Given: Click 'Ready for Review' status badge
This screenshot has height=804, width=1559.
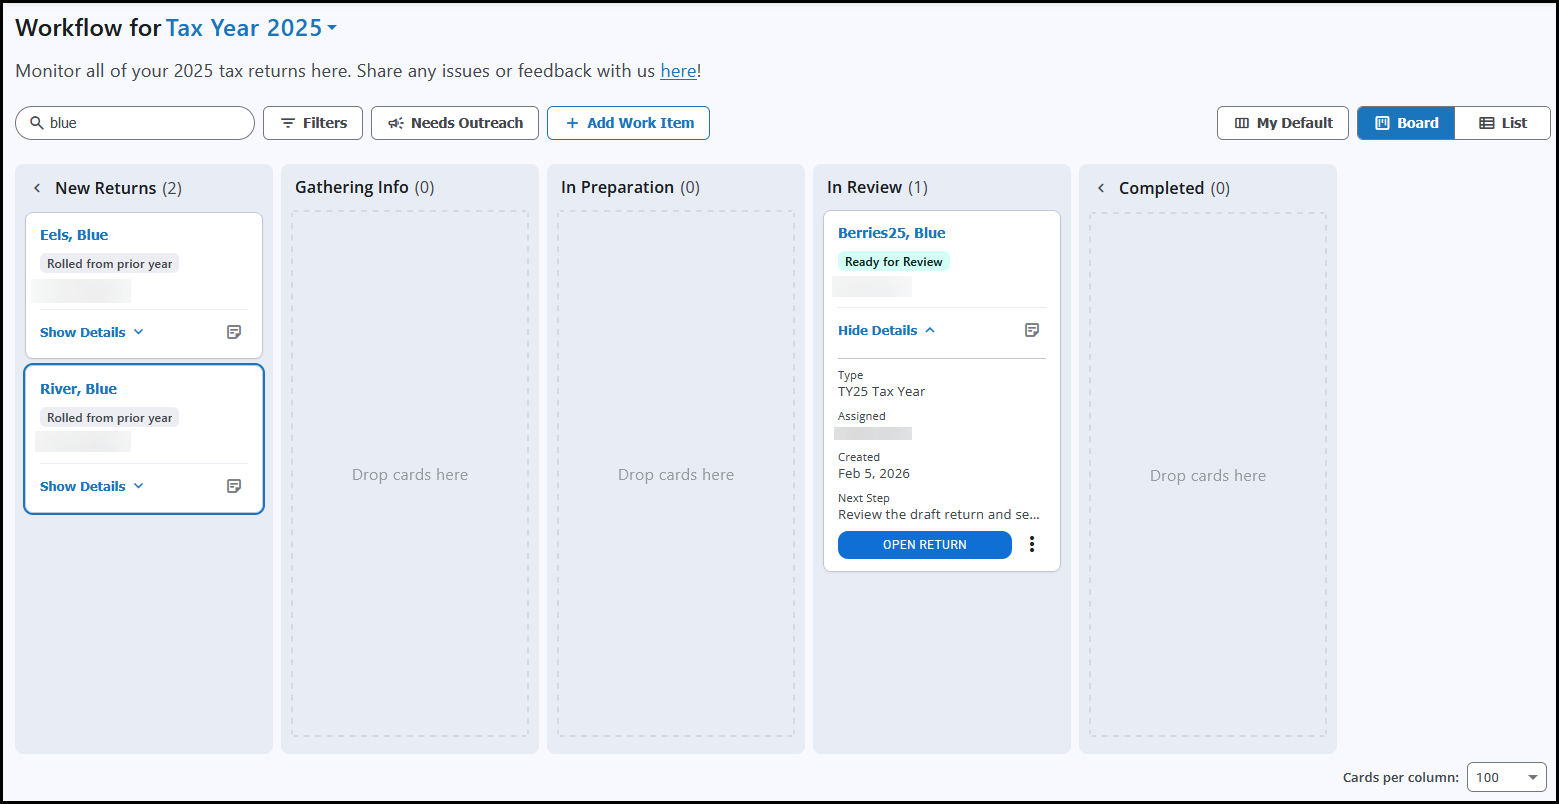Looking at the screenshot, I should [x=893, y=262].
